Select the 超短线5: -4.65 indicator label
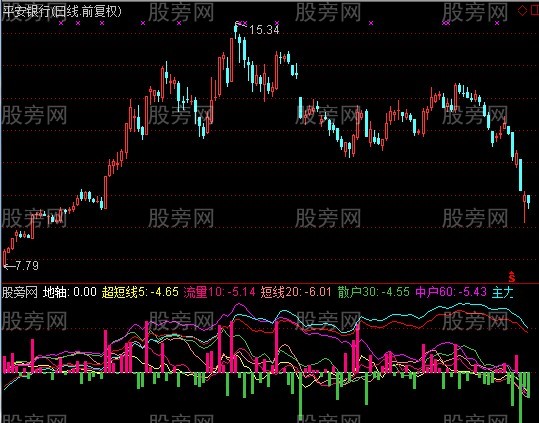539x423 pixels. [x=140, y=292]
